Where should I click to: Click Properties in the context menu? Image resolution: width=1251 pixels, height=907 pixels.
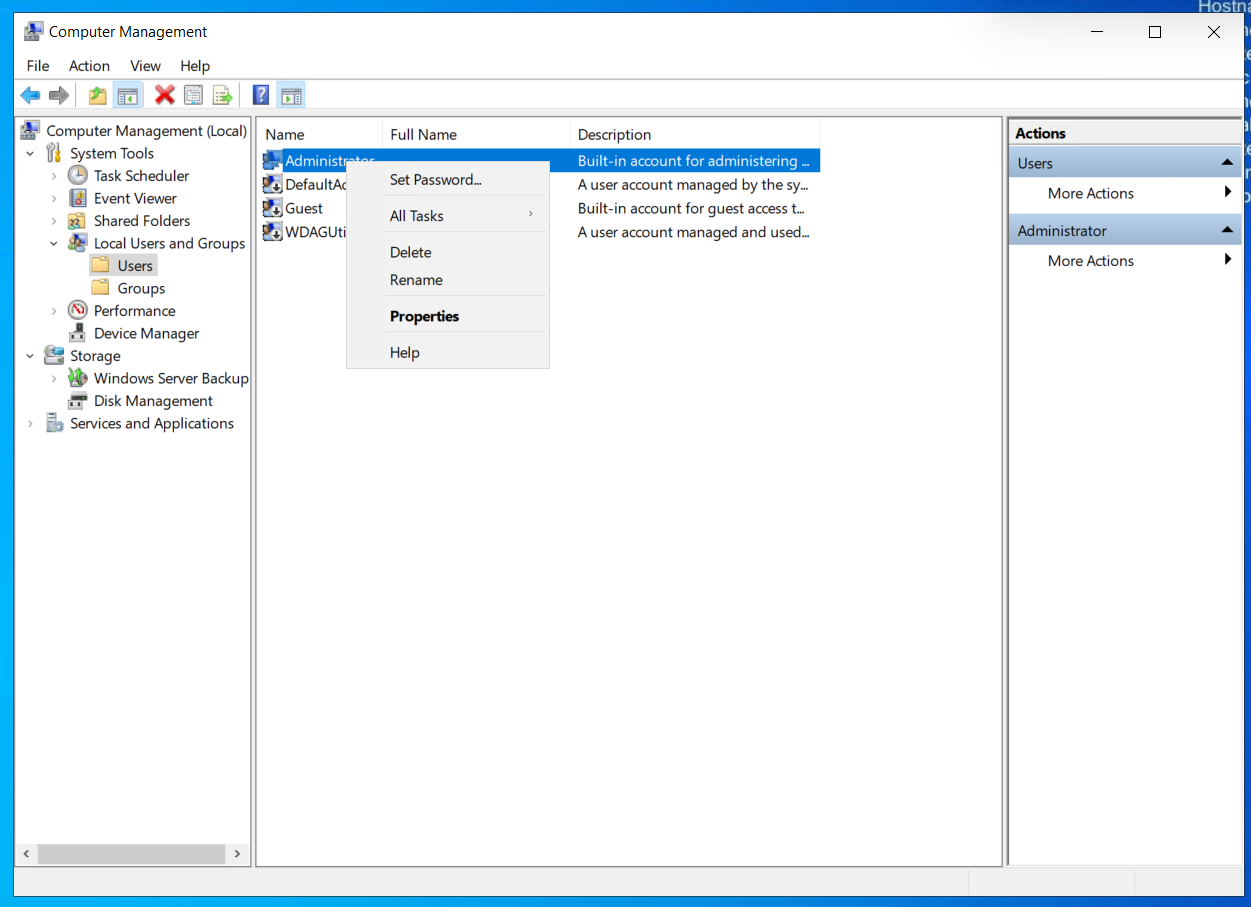click(424, 316)
